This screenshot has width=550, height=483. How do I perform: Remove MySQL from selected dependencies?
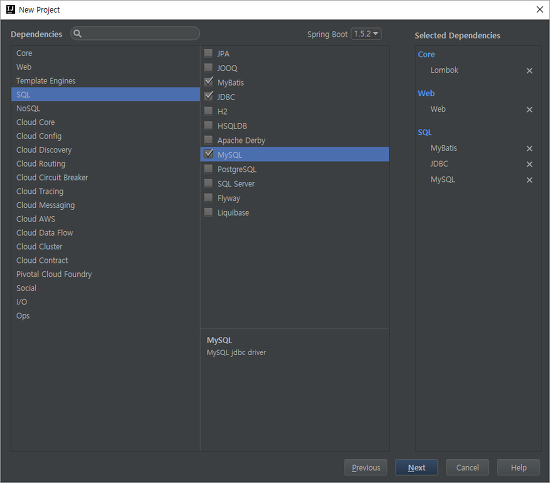coord(529,180)
